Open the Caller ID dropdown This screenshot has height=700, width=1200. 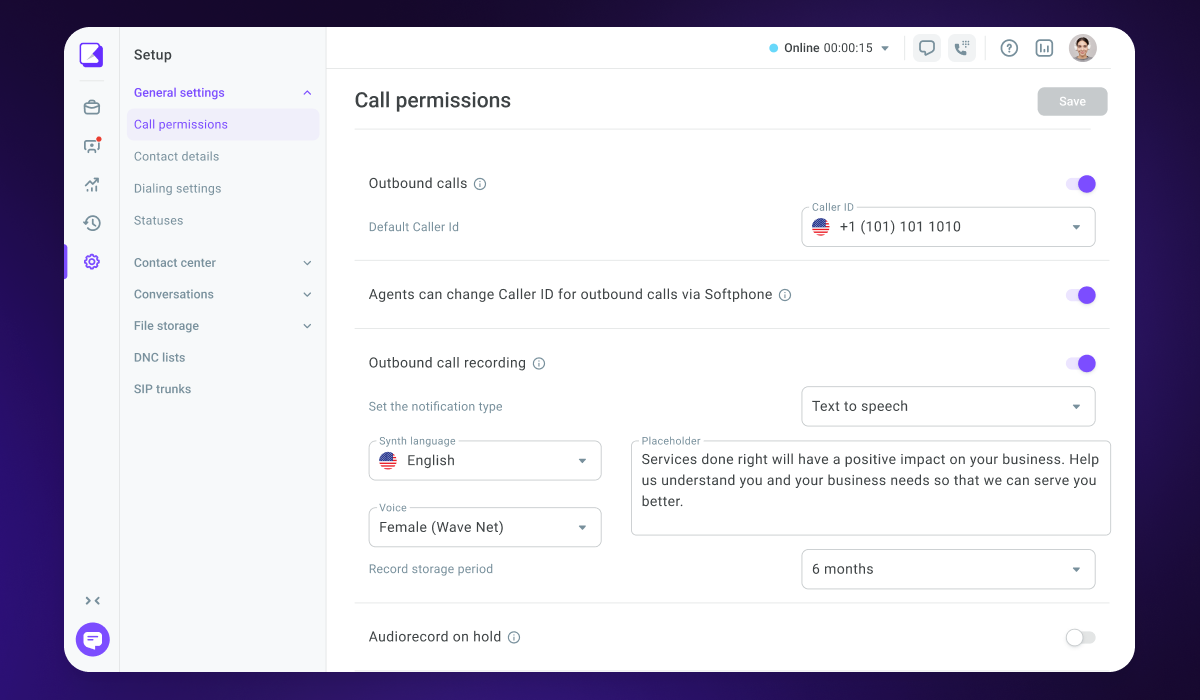(948, 227)
